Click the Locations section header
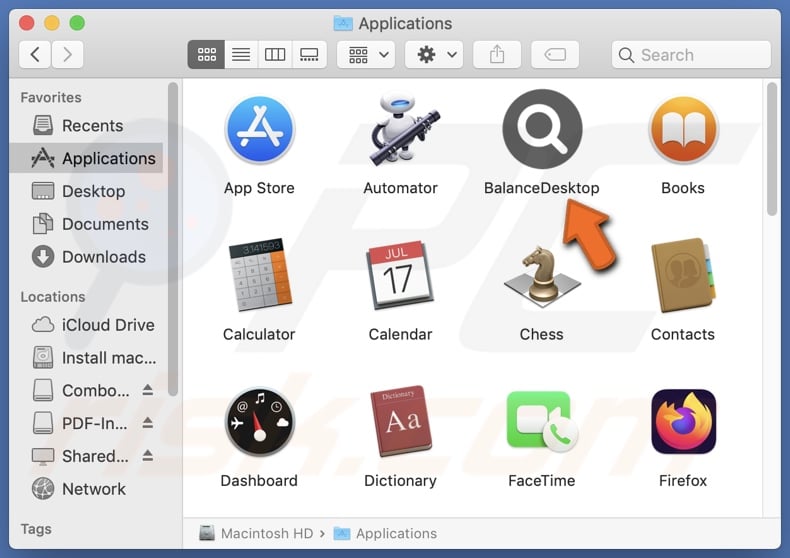 [53, 297]
